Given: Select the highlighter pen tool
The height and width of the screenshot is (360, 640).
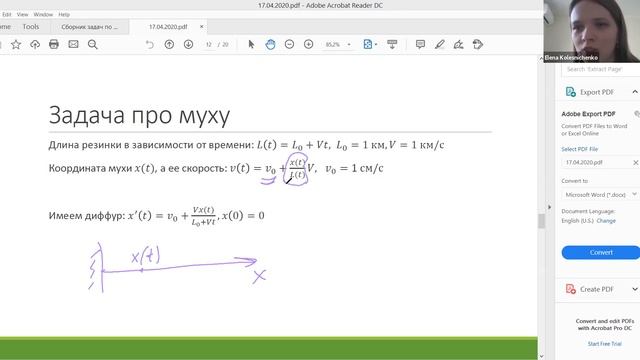Looking at the screenshot, I should point(439,44).
